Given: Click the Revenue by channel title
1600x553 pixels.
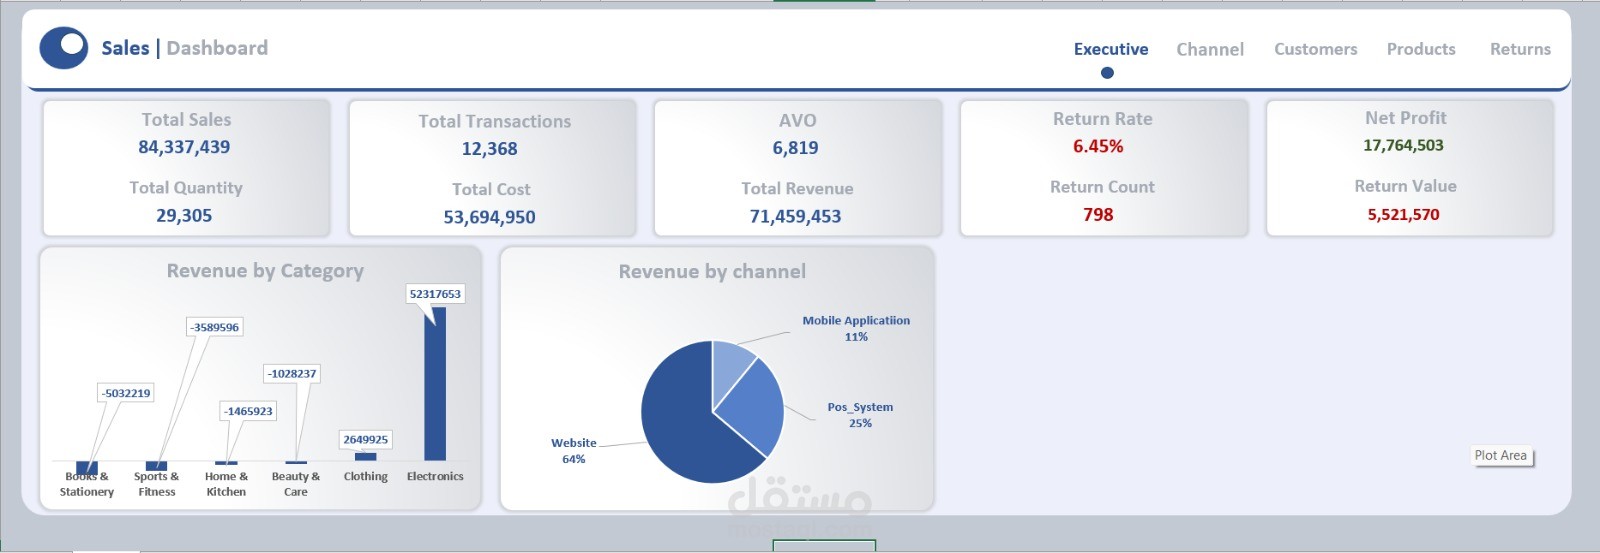Looking at the screenshot, I should click(712, 272).
